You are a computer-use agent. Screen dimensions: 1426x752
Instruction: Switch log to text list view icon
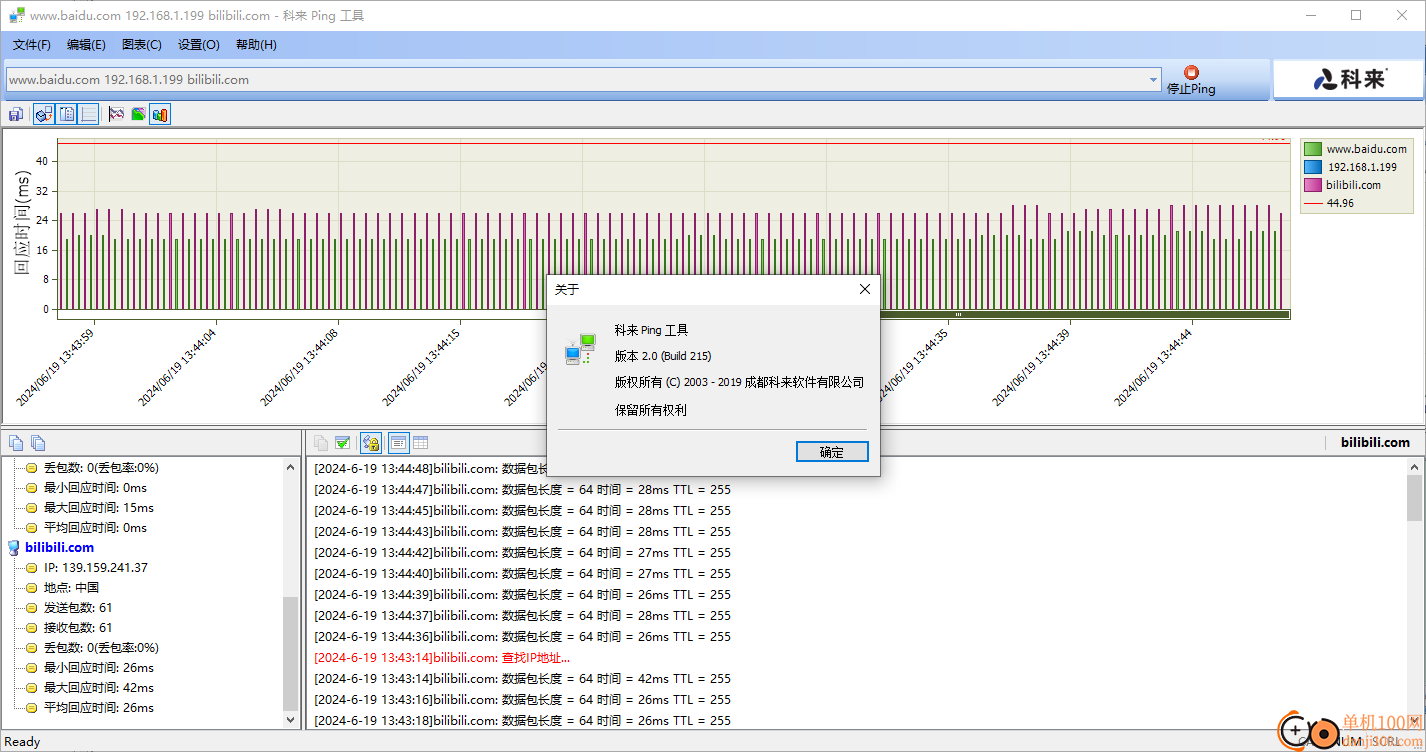398,442
